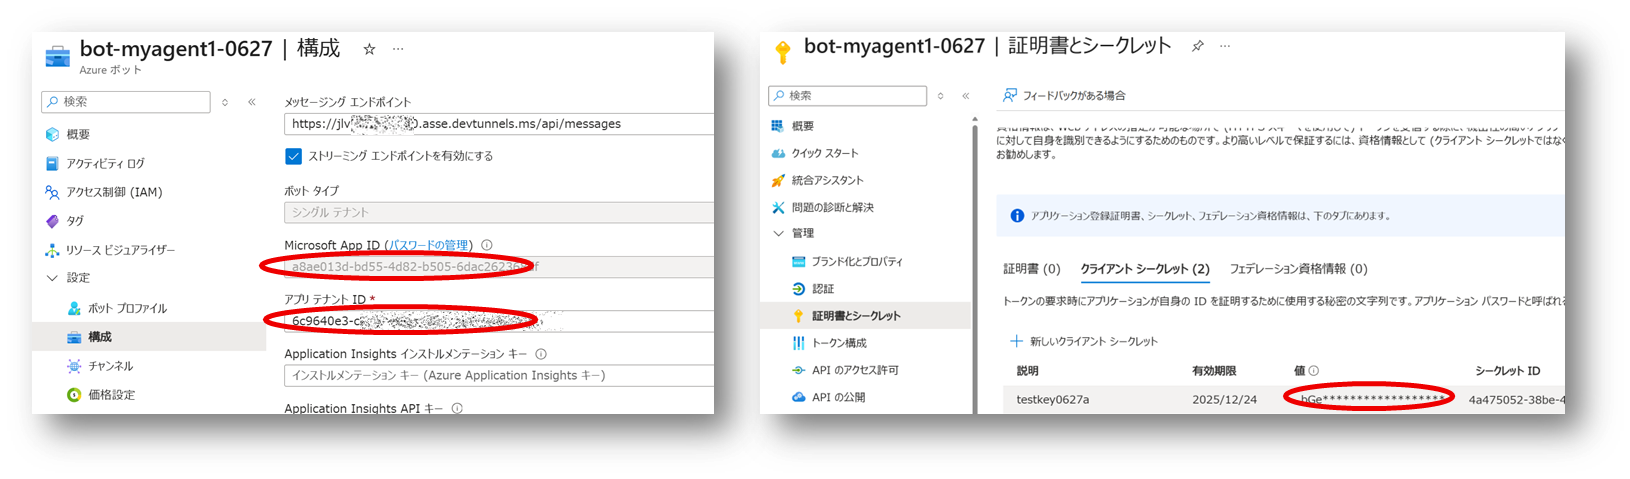The image size is (1630, 479).
Task: Click search box in bot sidebar
Action: click(126, 102)
